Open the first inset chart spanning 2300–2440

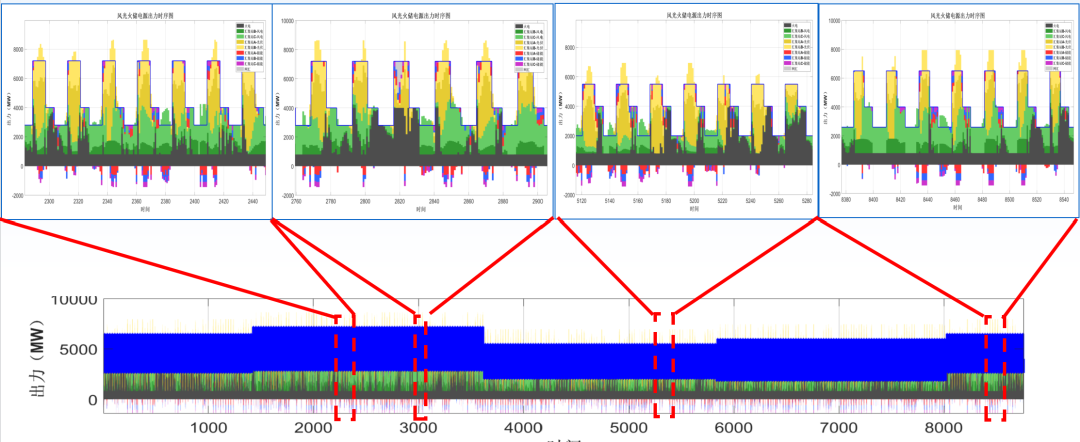pyautogui.click(x=135, y=110)
